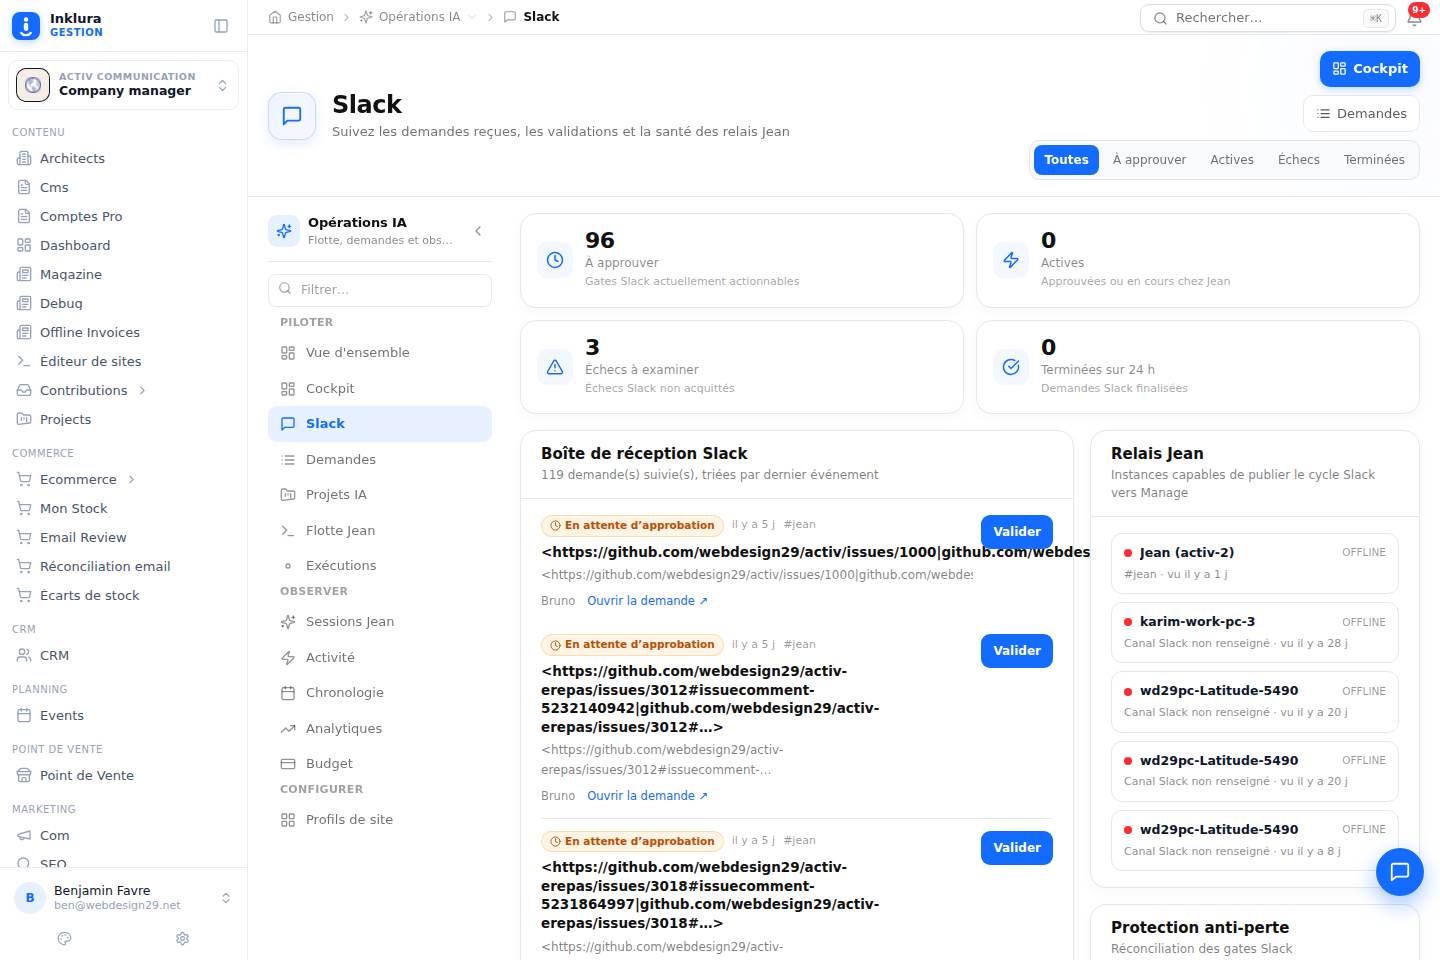Toggle the left sidebar panel icon
This screenshot has height=960, width=1440.
(221, 26)
